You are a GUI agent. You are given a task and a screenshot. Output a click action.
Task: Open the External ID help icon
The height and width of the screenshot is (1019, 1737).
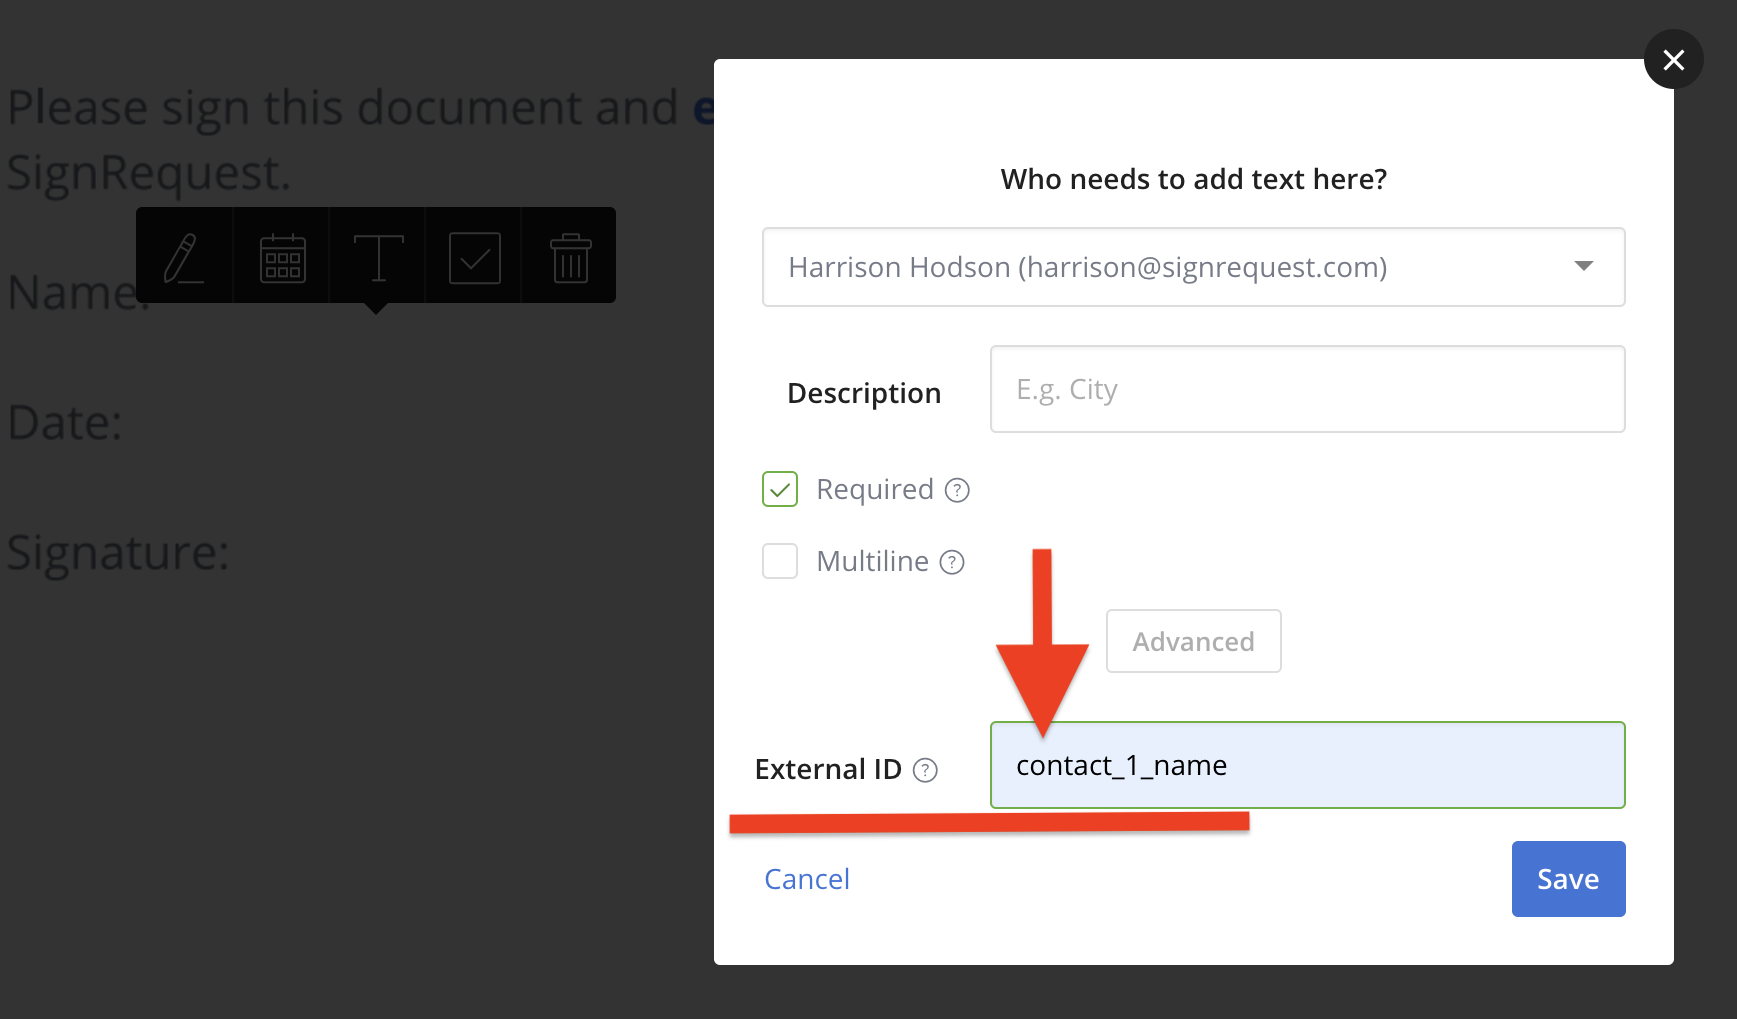[x=926, y=770]
